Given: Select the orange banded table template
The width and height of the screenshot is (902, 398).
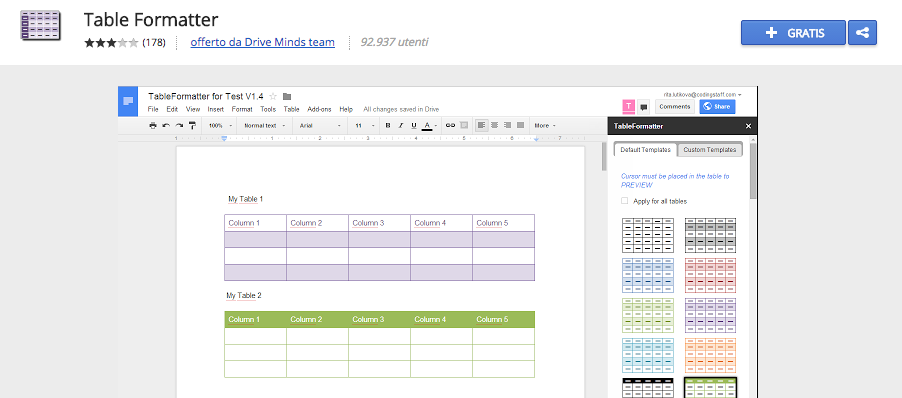Looking at the screenshot, I should tap(710, 355).
